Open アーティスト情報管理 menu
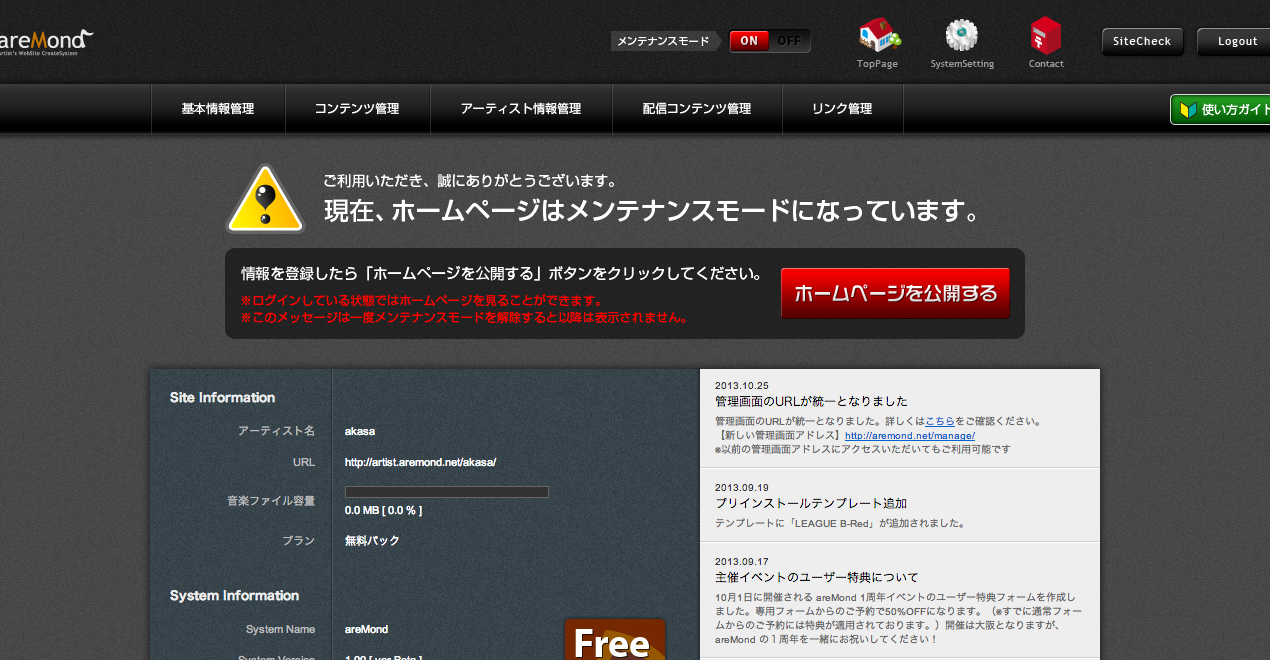 point(521,109)
